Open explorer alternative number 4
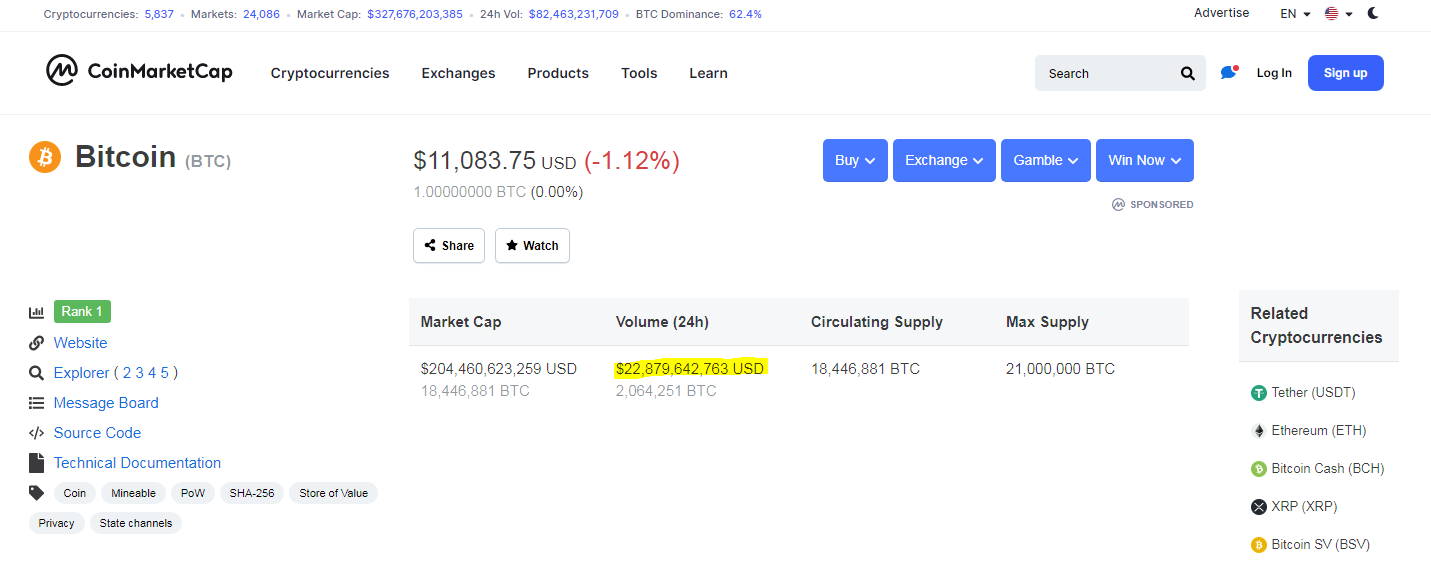The image size is (1431, 569). point(153,373)
